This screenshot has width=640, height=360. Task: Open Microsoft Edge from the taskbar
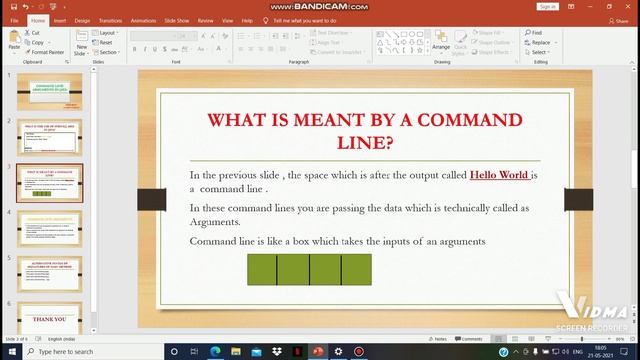click(x=215, y=351)
